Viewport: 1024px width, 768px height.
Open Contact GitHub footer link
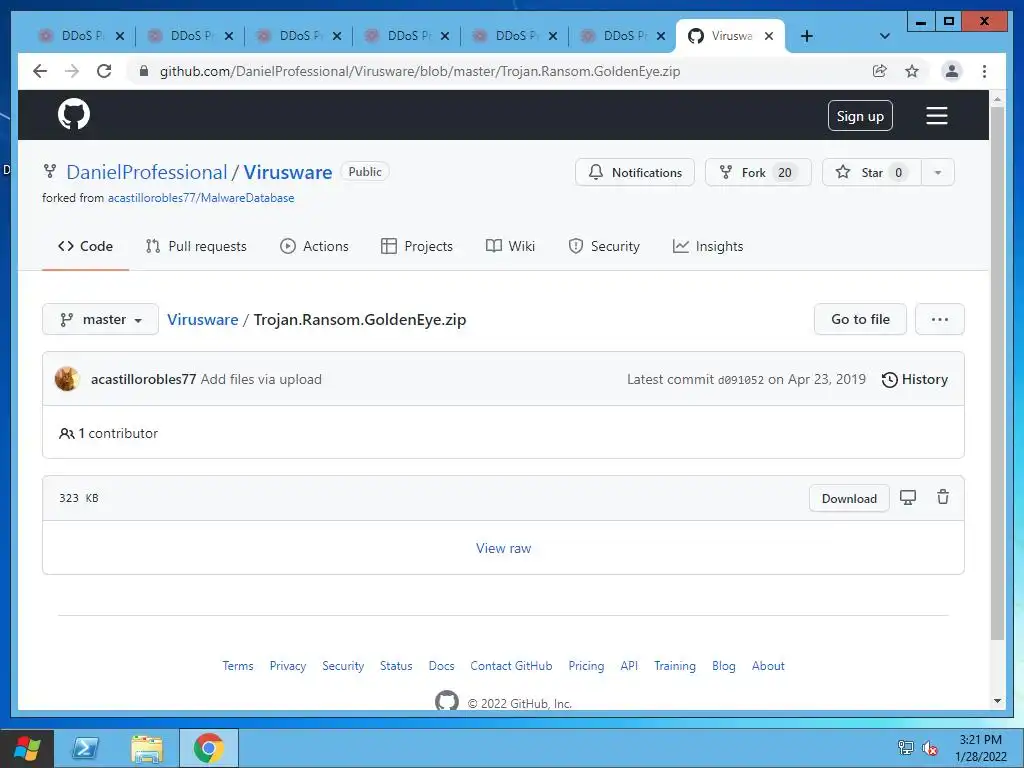tap(511, 666)
